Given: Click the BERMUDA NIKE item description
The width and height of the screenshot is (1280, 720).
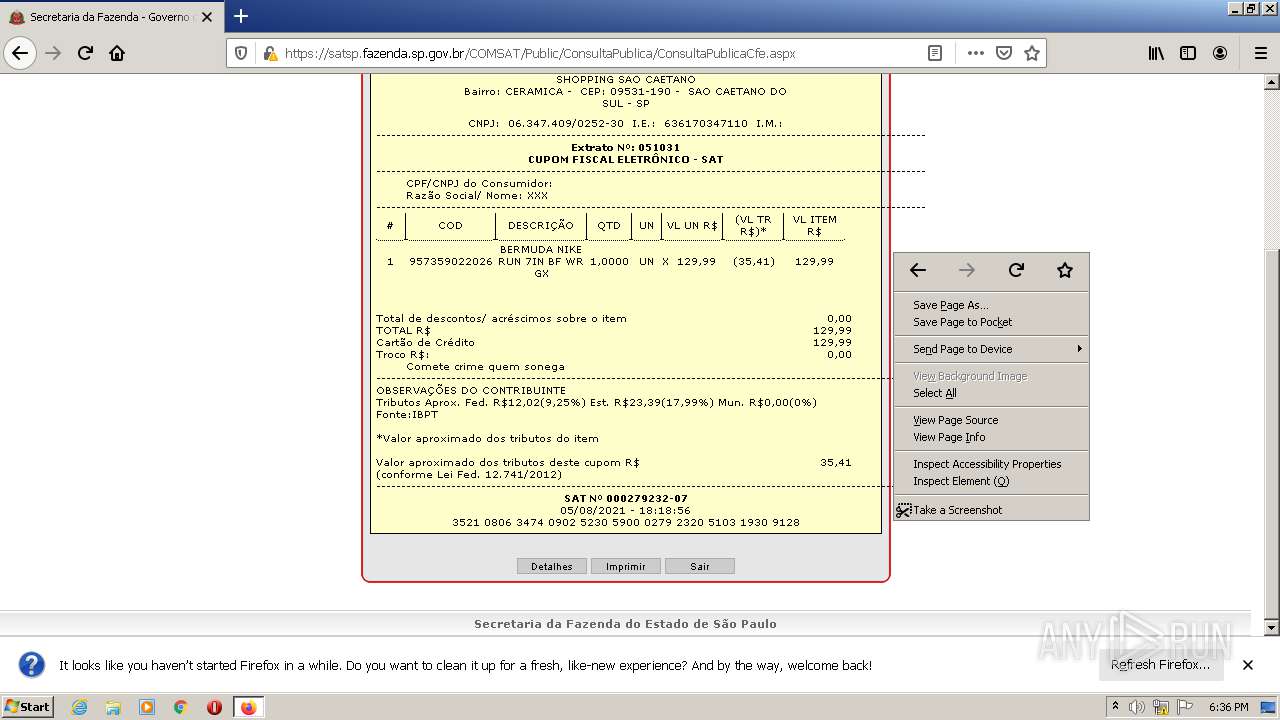Looking at the screenshot, I should (541, 261).
